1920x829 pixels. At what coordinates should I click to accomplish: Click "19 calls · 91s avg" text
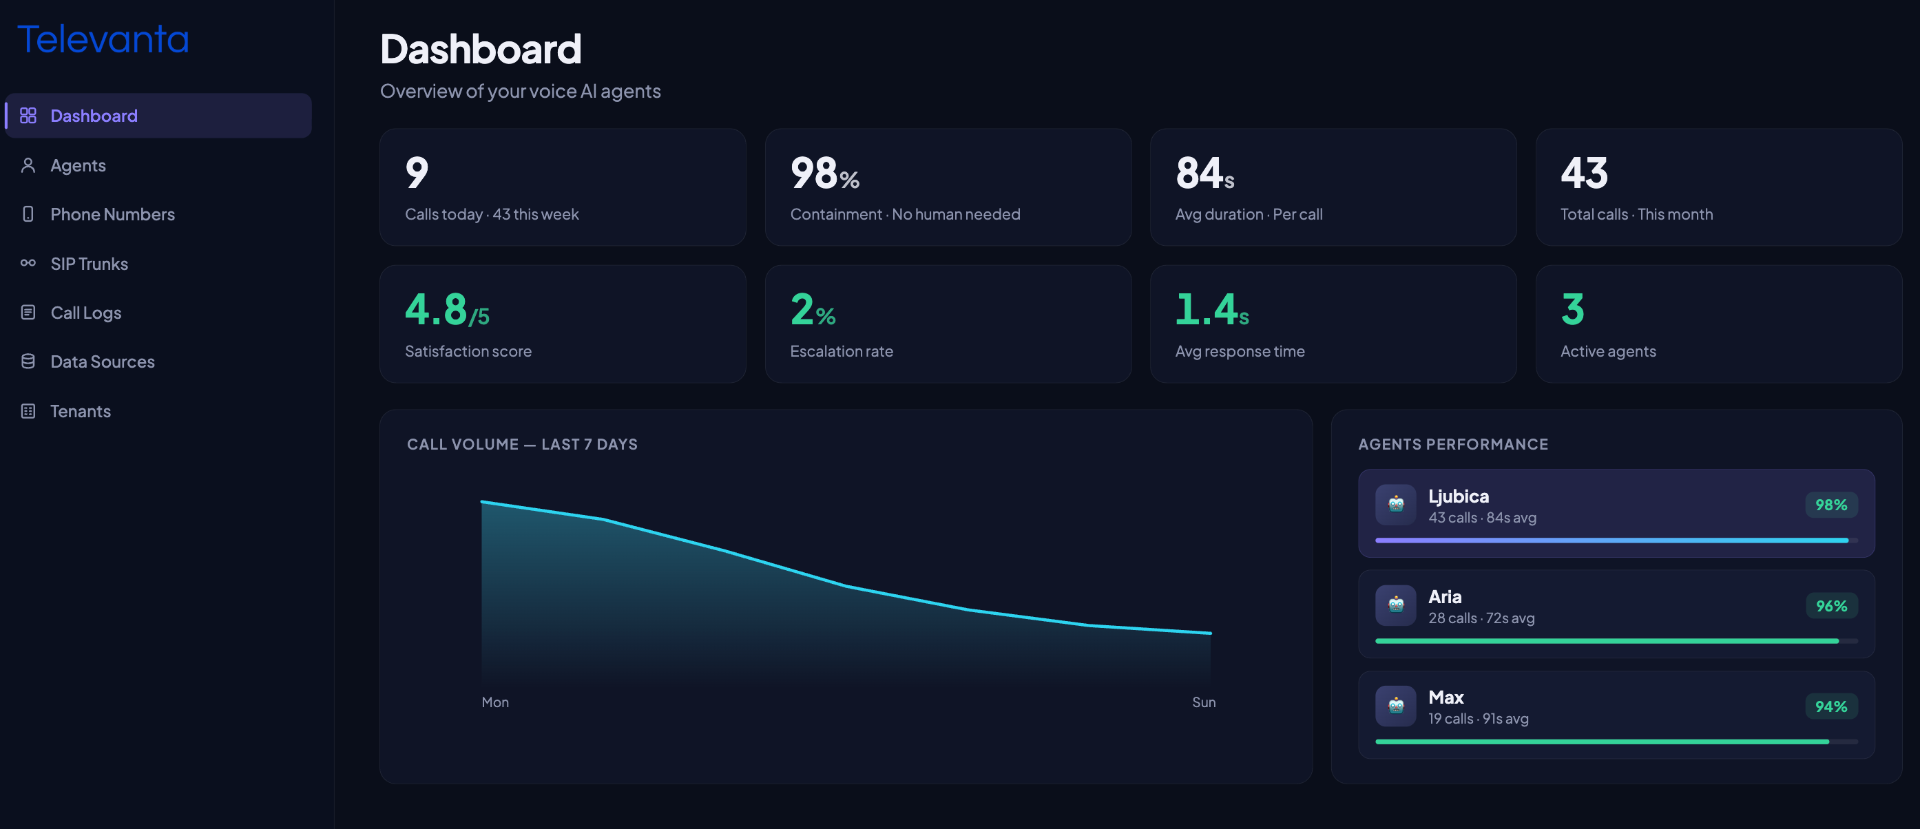[1478, 719]
